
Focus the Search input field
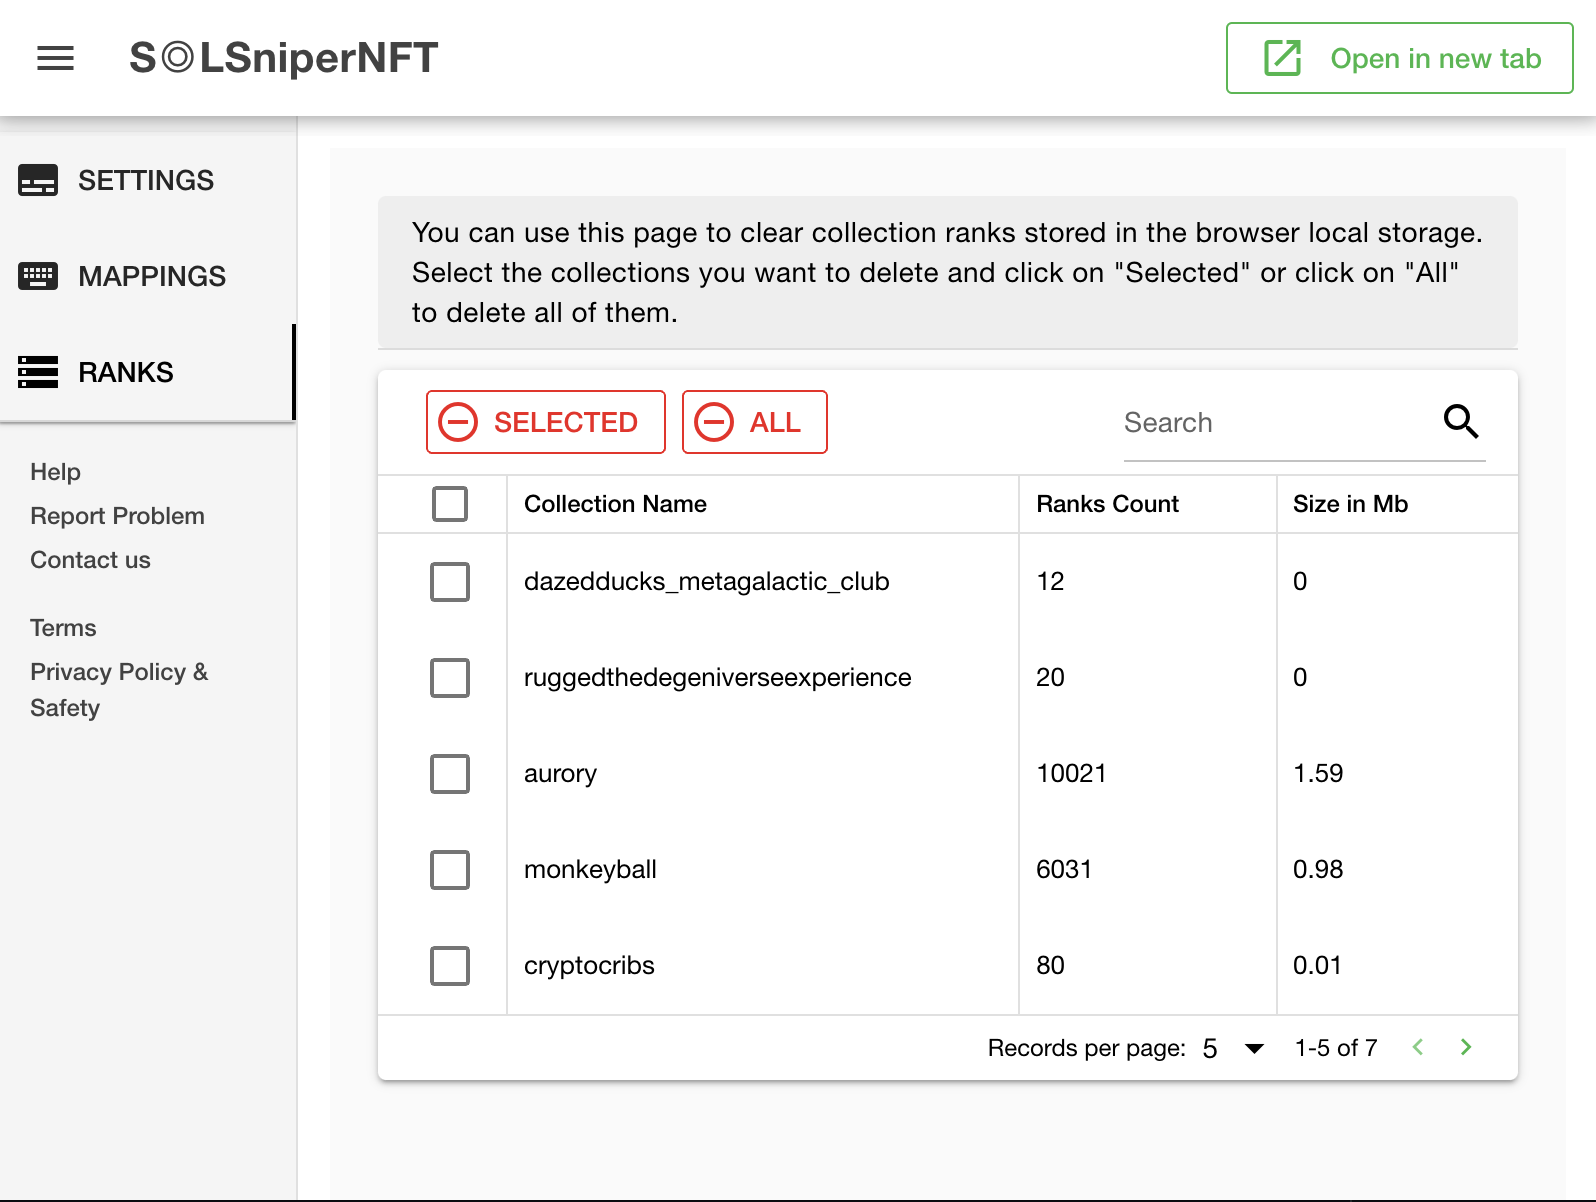(x=1274, y=423)
